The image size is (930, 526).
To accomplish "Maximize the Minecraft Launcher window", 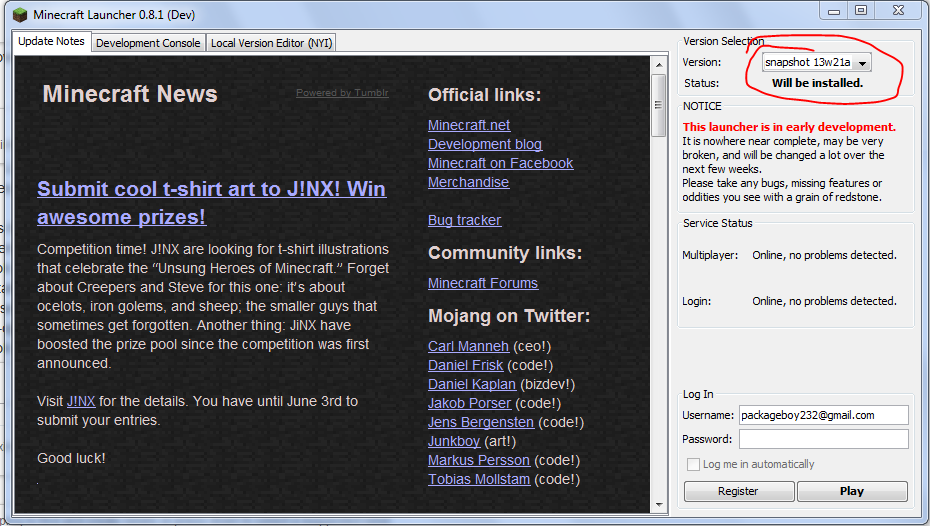I will (861, 11).
